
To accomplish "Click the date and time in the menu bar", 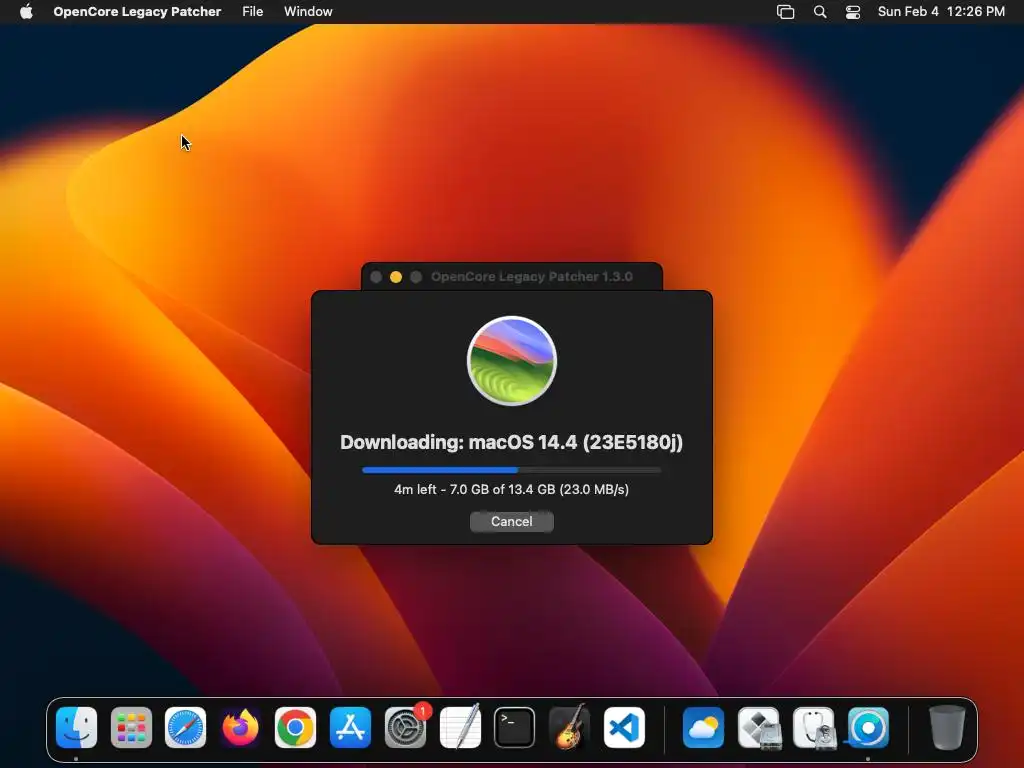I will tap(941, 11).
